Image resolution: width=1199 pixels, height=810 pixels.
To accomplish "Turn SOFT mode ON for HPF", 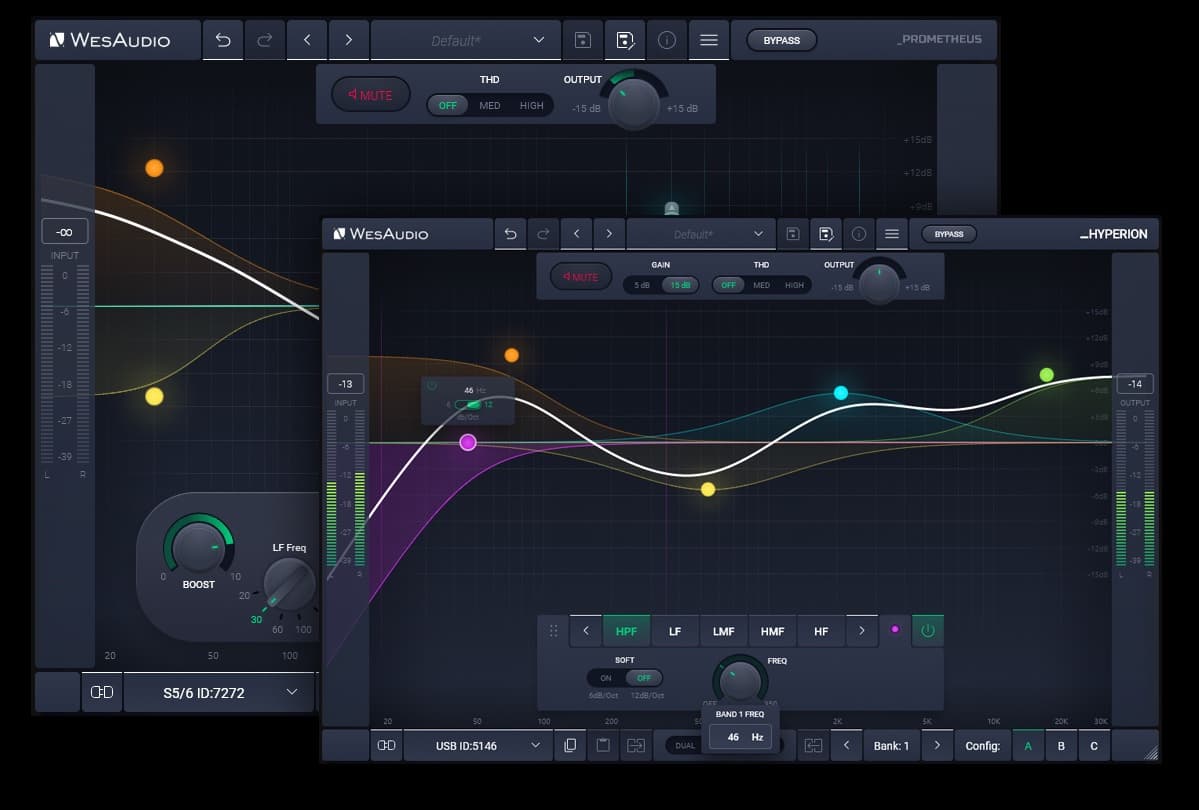I will pyautogui.click(x=606, y=678).
